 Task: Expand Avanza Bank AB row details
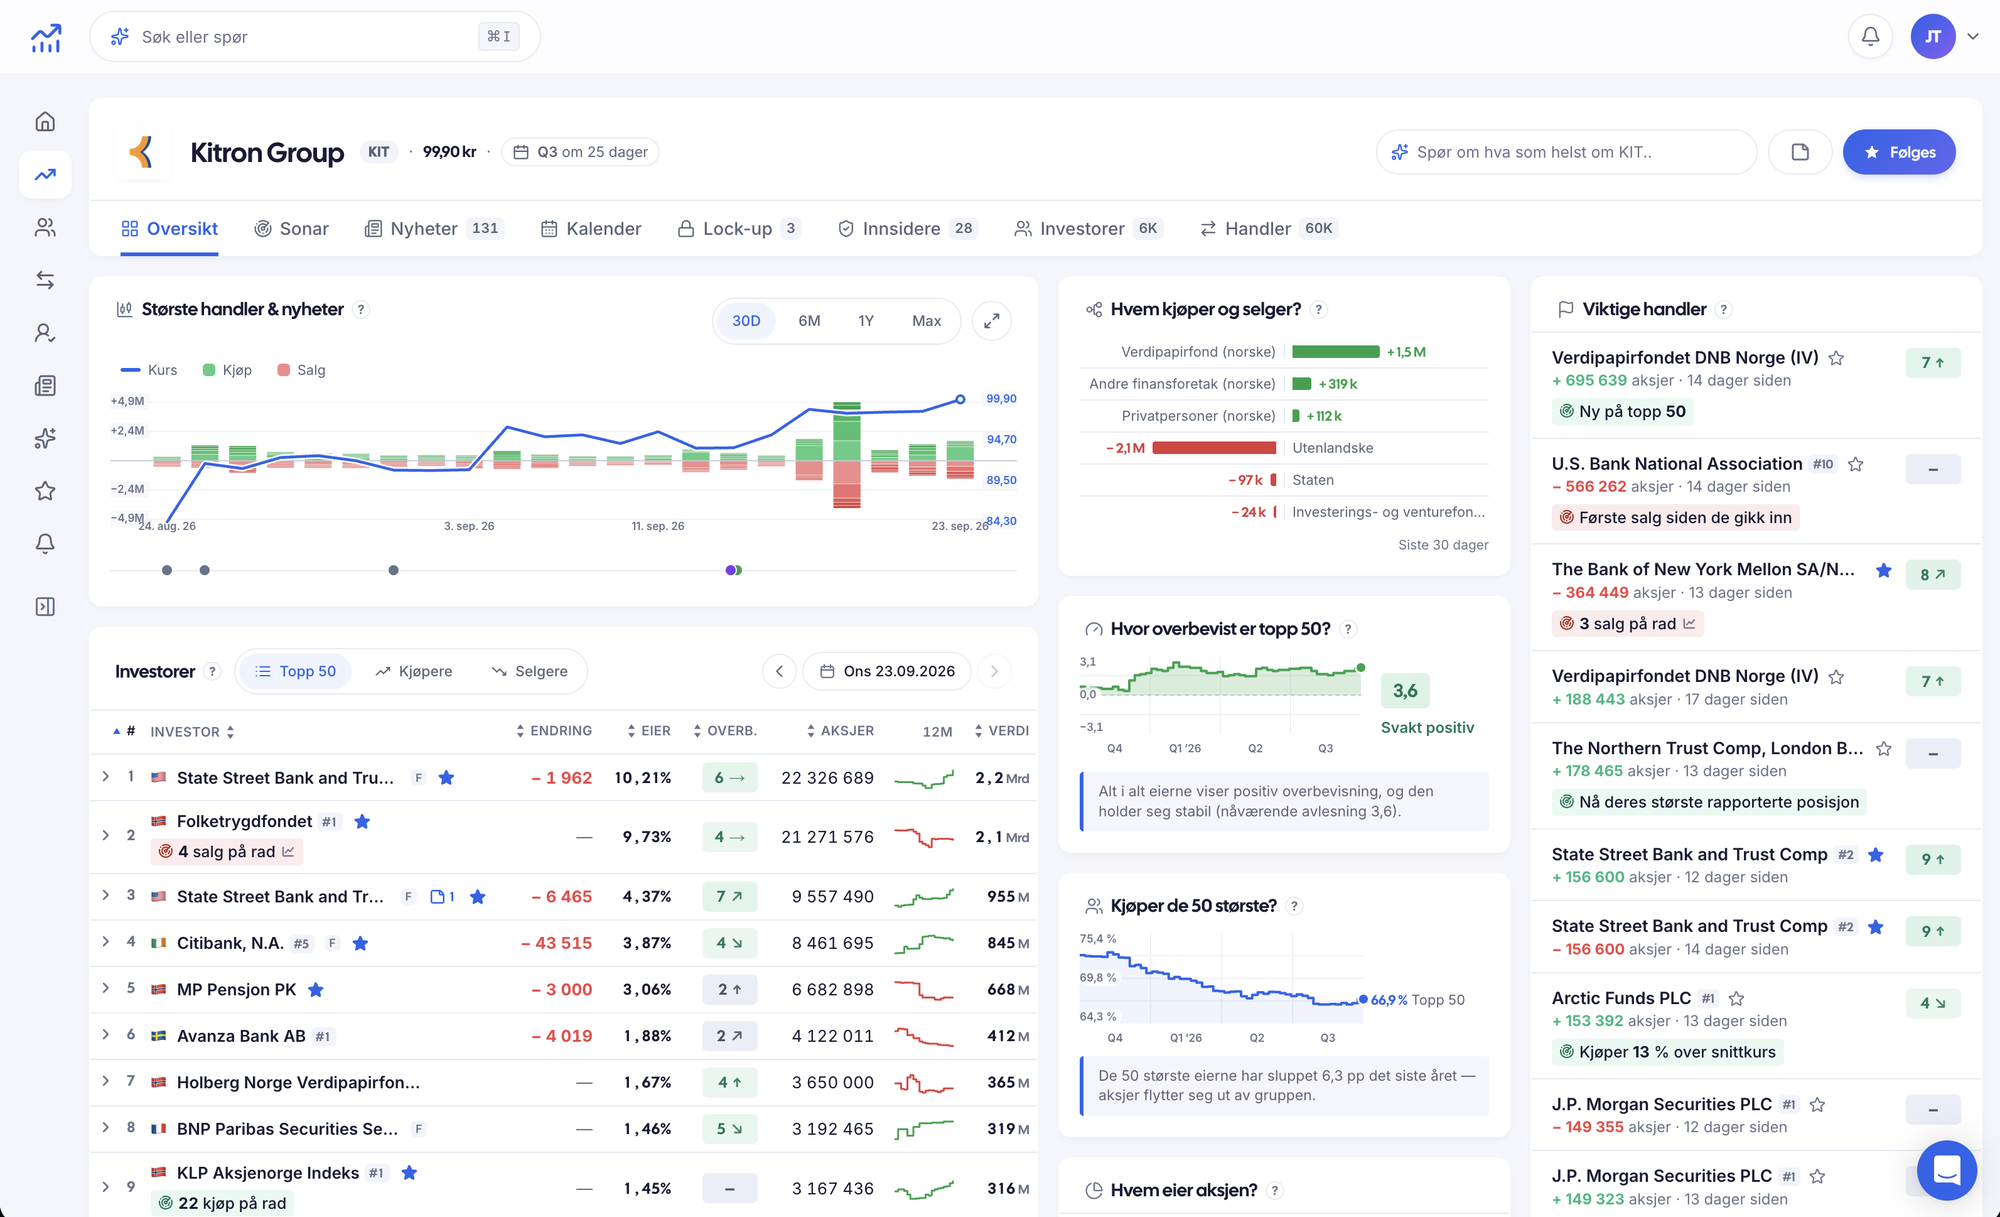[106, 1035]
